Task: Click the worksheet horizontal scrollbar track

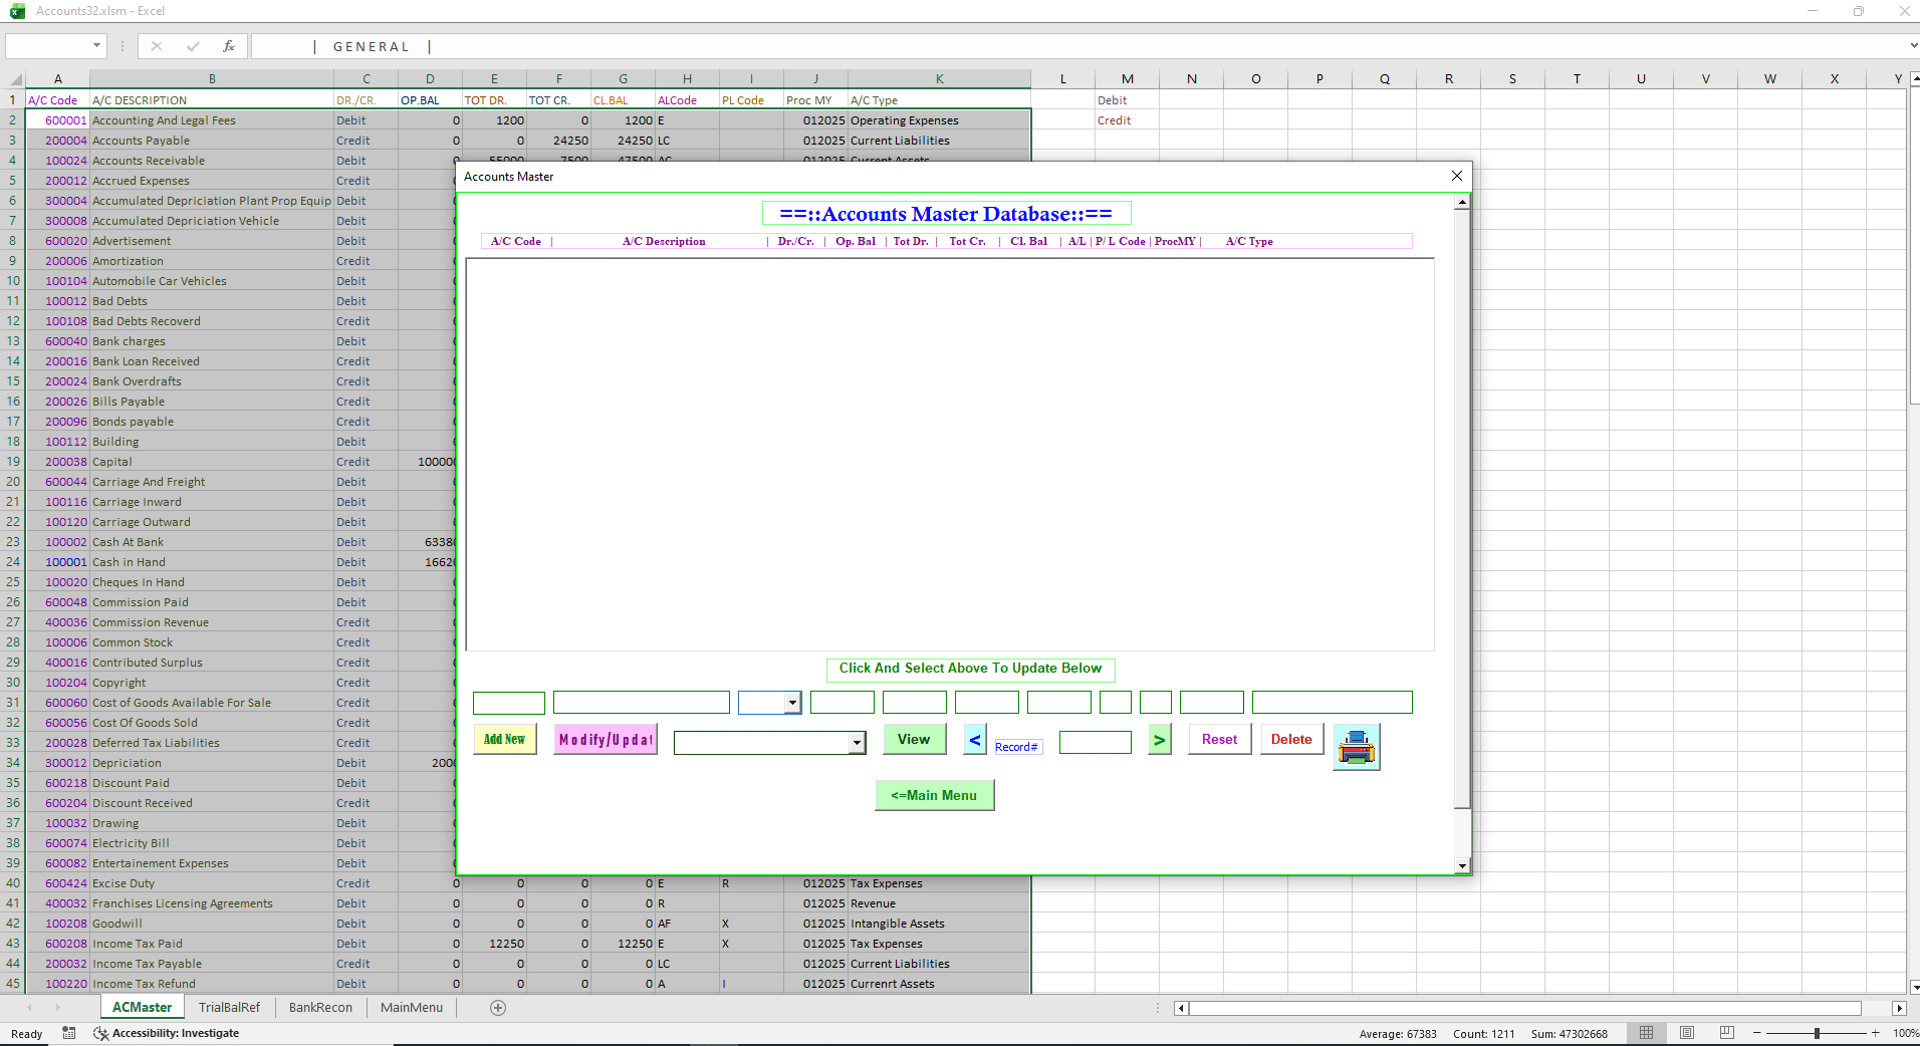Action: coord(1525,1008)
